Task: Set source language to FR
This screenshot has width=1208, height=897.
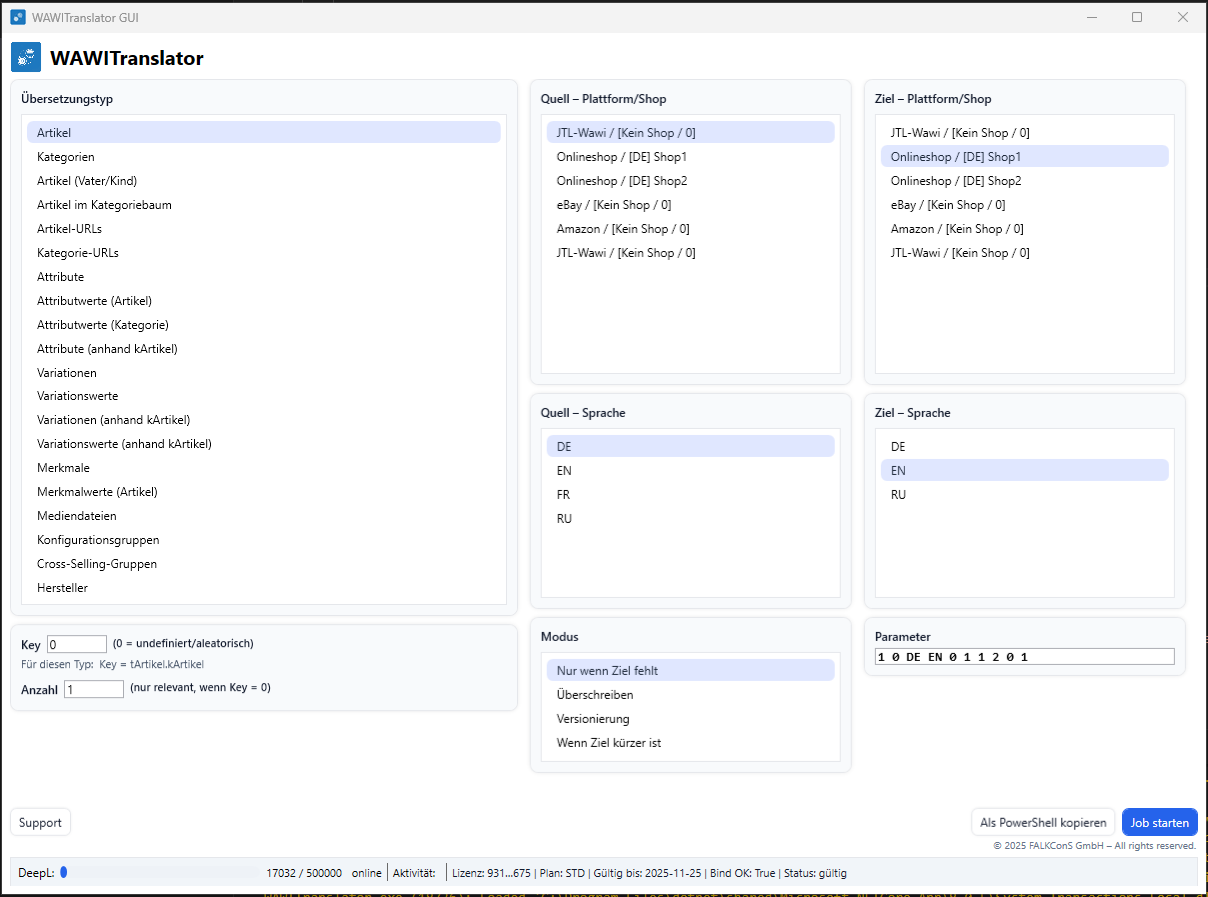Action: 565,495
